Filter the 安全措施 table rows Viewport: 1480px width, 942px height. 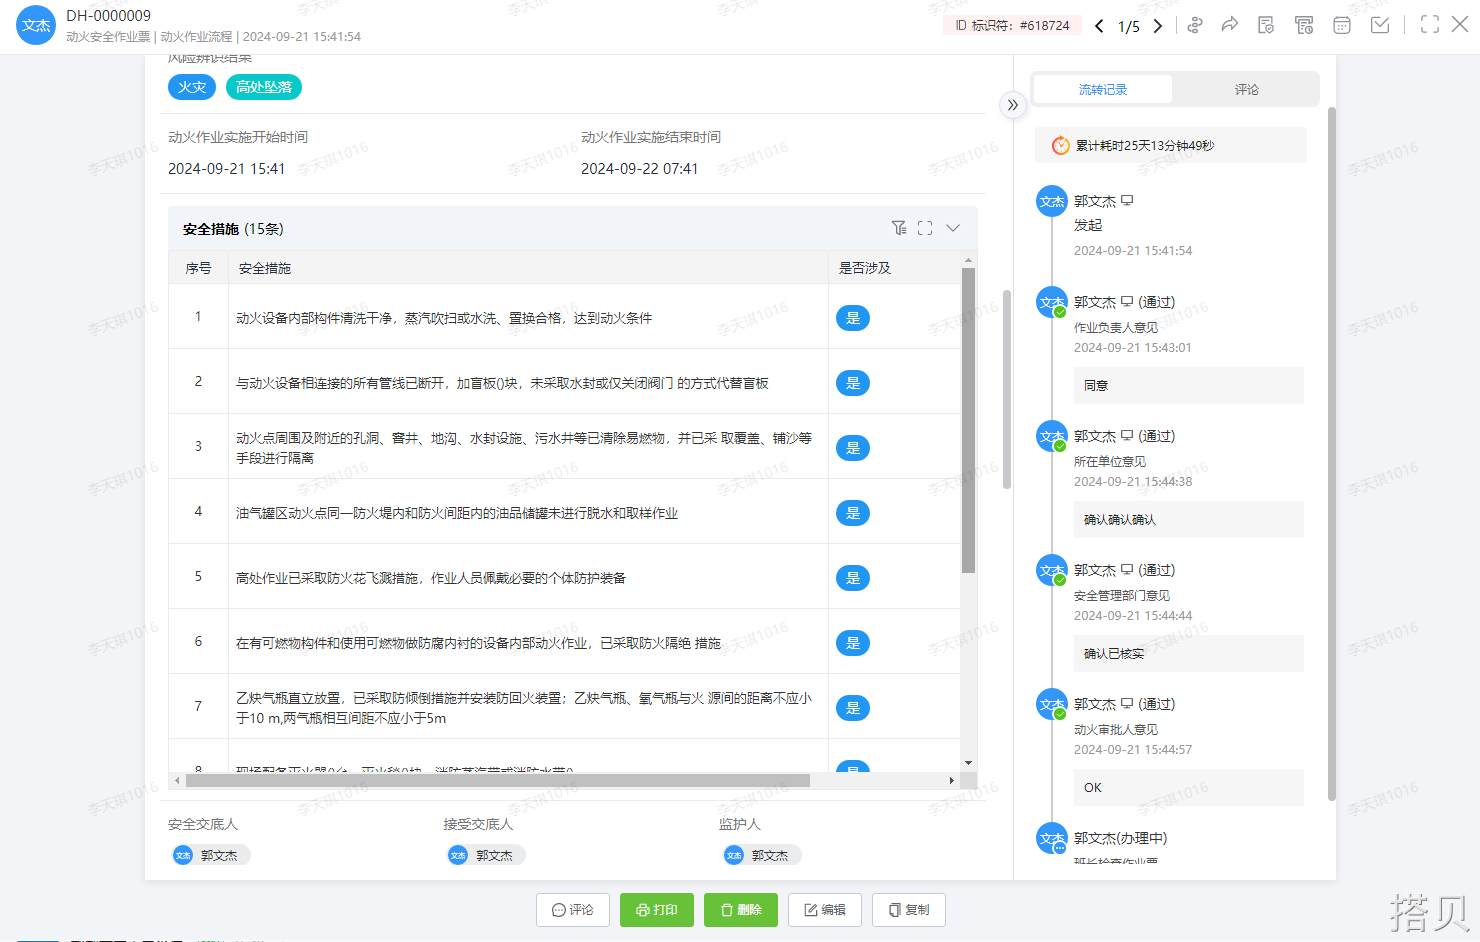tap(899, 228)
